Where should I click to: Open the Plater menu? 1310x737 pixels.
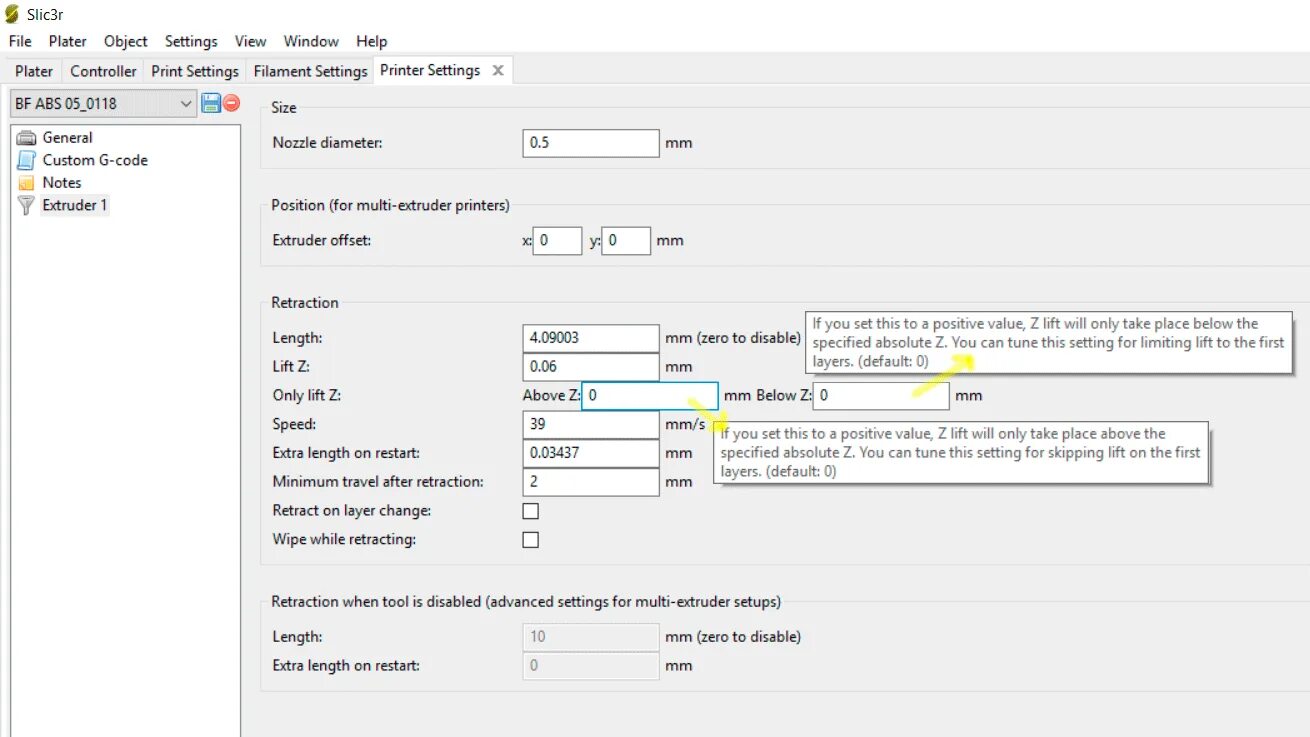point(68,41)
